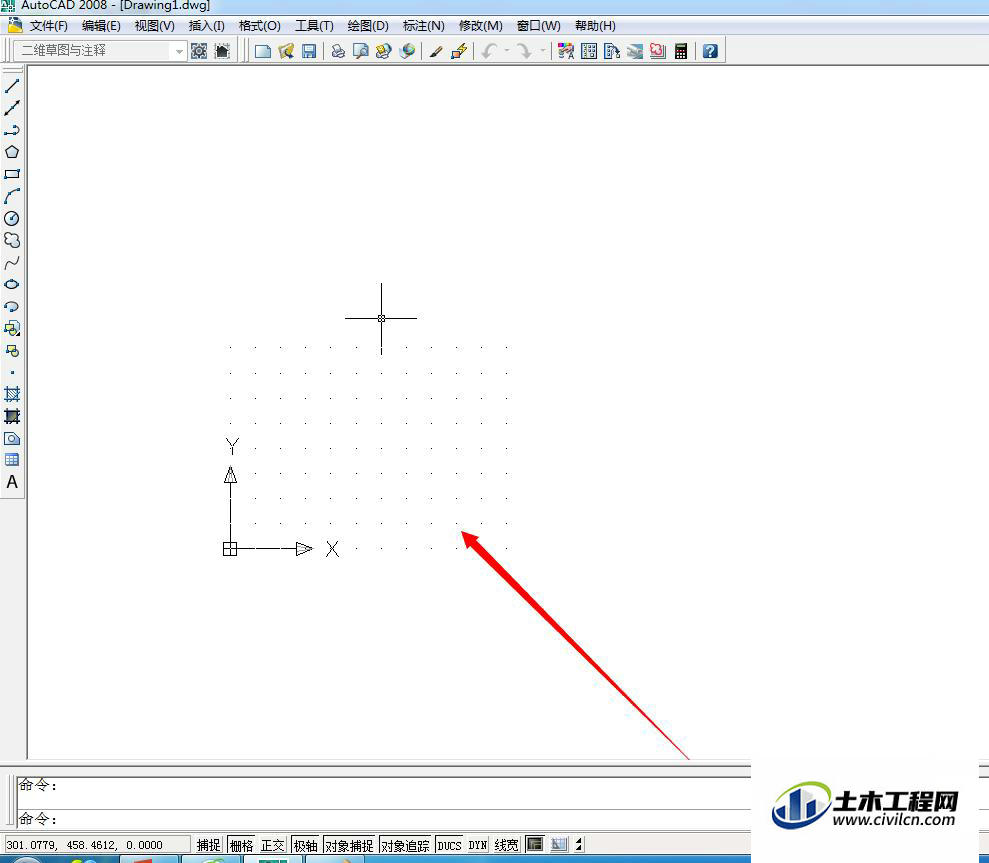Select the Line draw tool
The height and width of the screenshot is (863, 989).
click(x=12, y=86)
